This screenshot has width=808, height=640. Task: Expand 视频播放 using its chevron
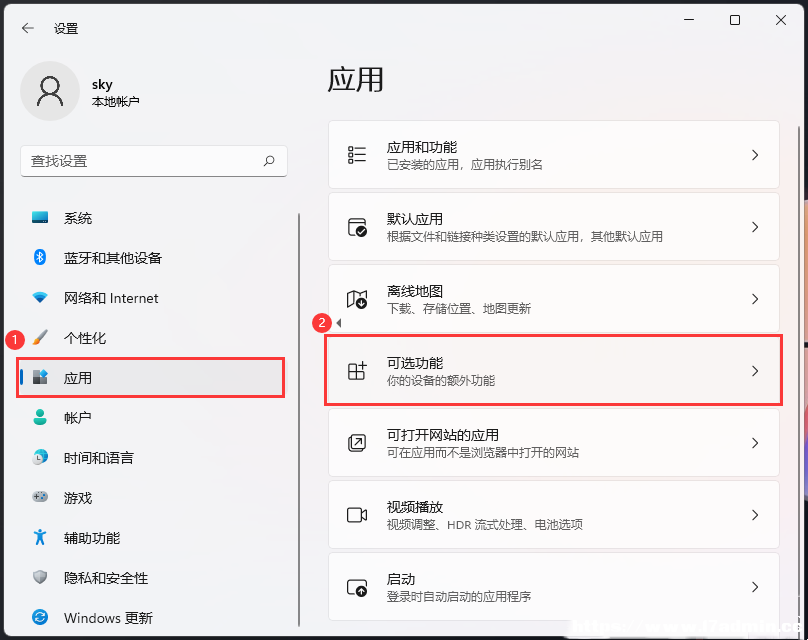pos(755,515)
